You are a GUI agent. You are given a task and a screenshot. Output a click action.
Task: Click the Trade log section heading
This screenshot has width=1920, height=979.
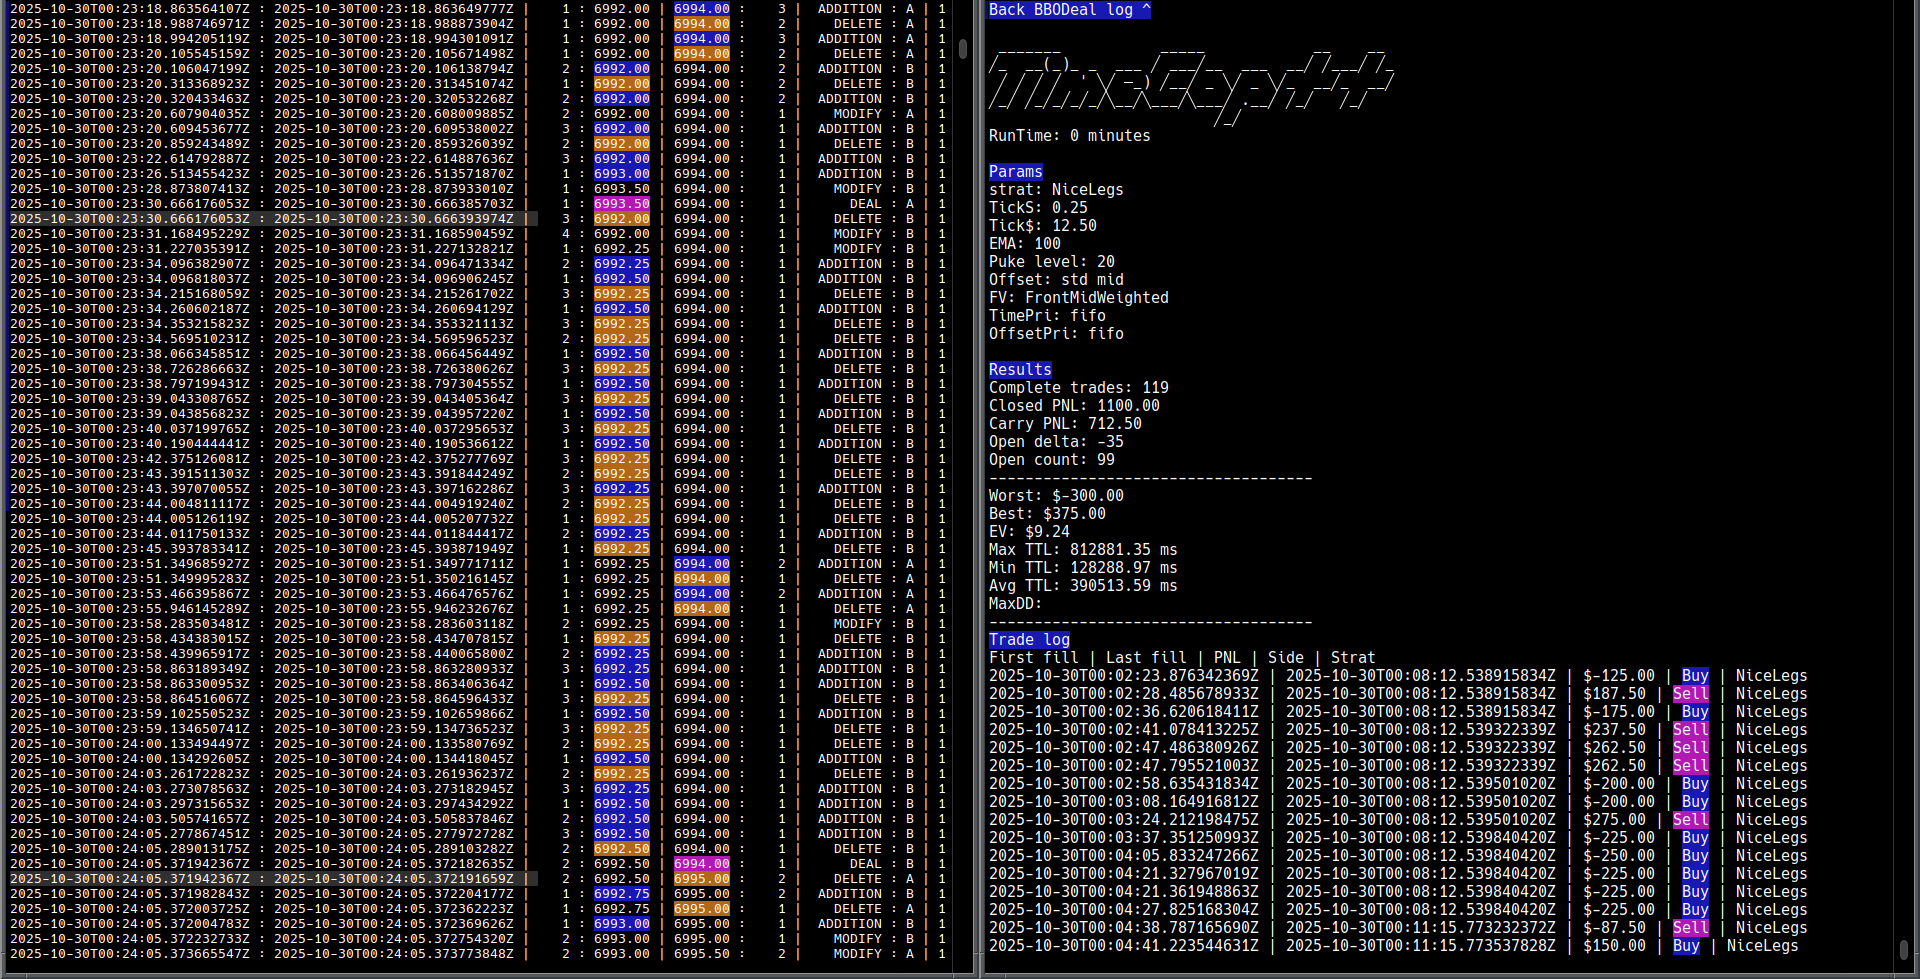[x=1028, y=640]
